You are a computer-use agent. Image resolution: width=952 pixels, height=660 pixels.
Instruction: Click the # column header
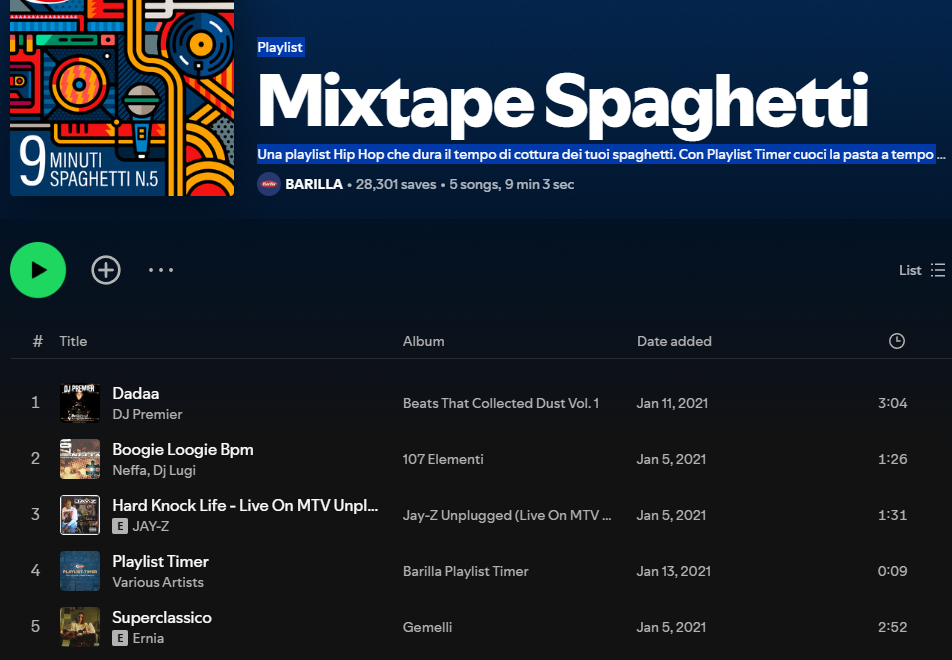[38, 341]
